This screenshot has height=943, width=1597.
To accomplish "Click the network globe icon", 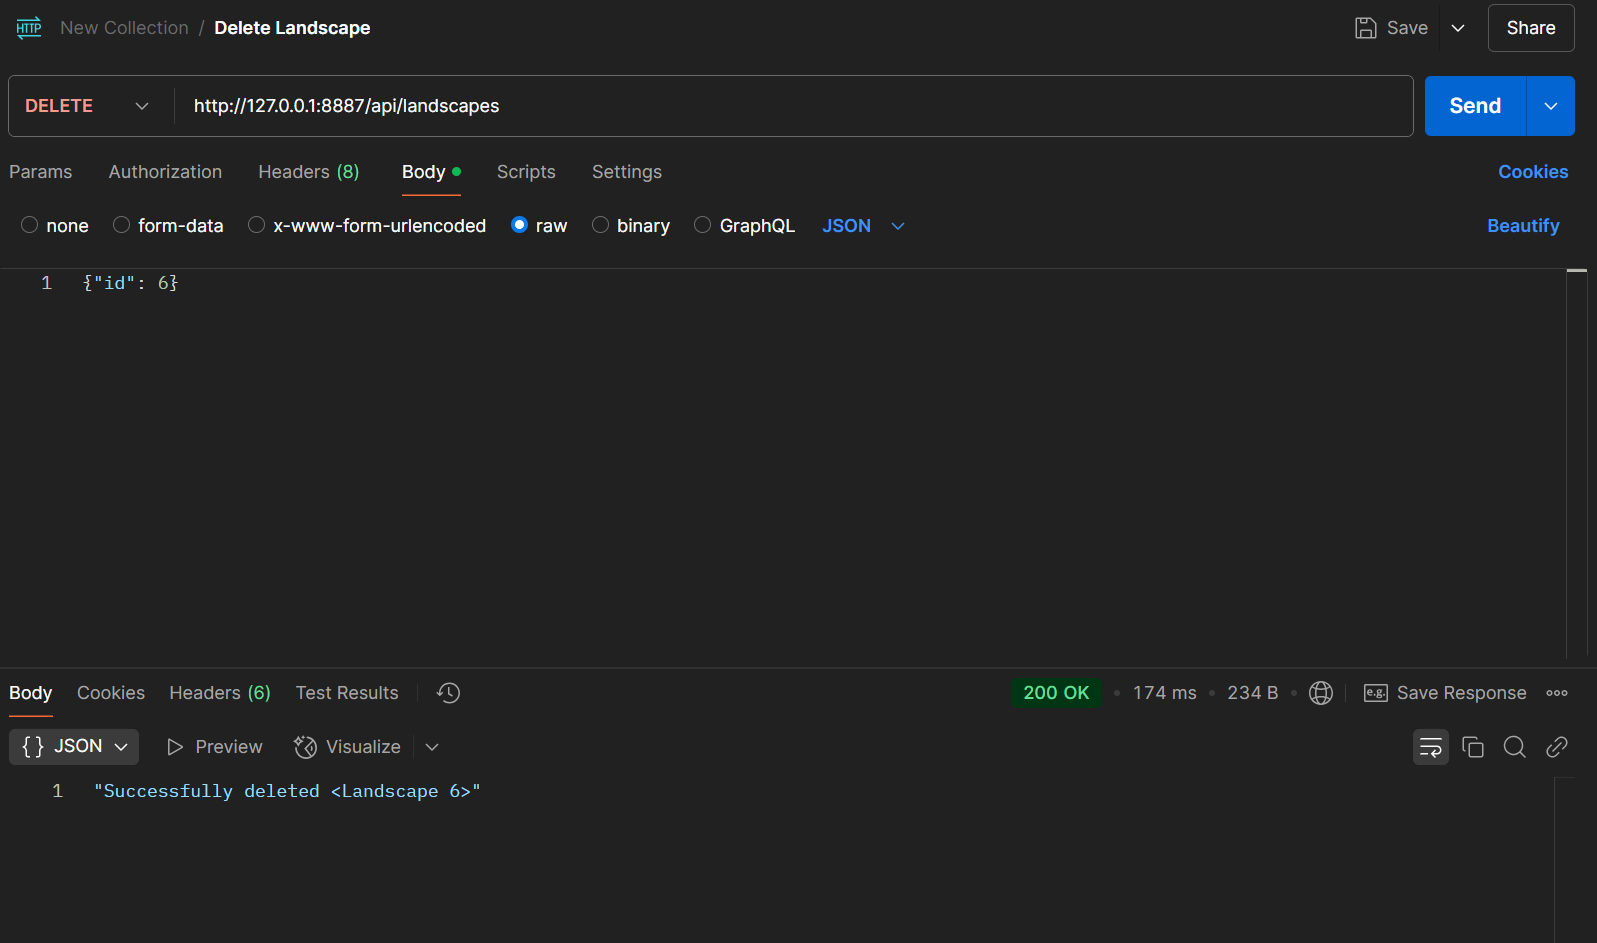I will pyautogui.click(x=1321, y=693).
